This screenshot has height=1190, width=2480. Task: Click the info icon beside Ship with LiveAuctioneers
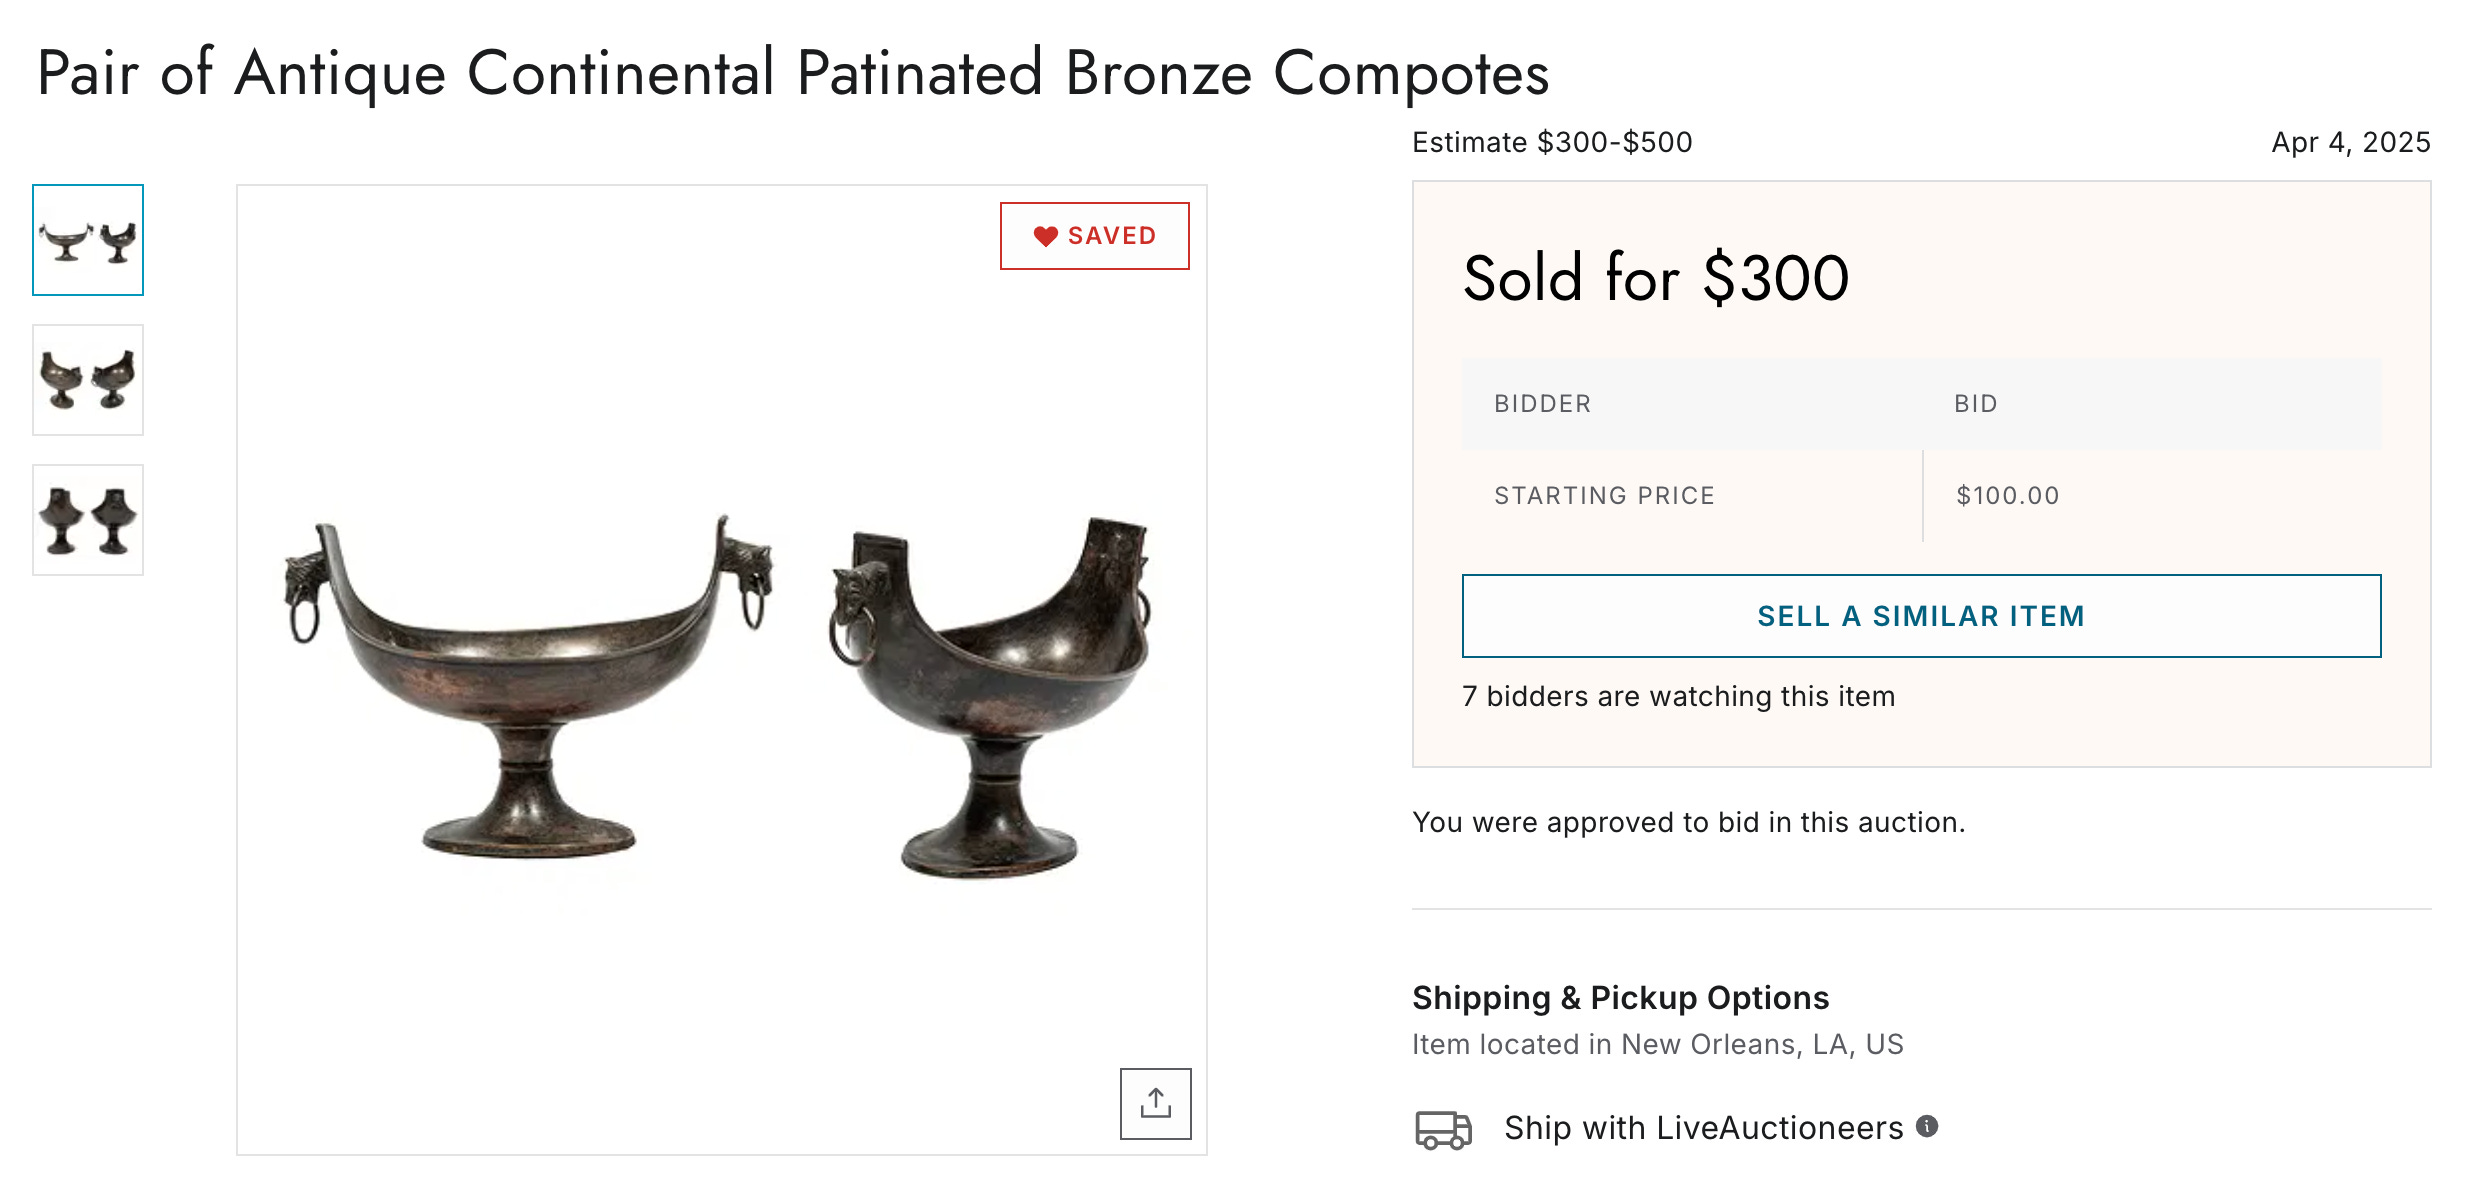click(1927, 1126)
